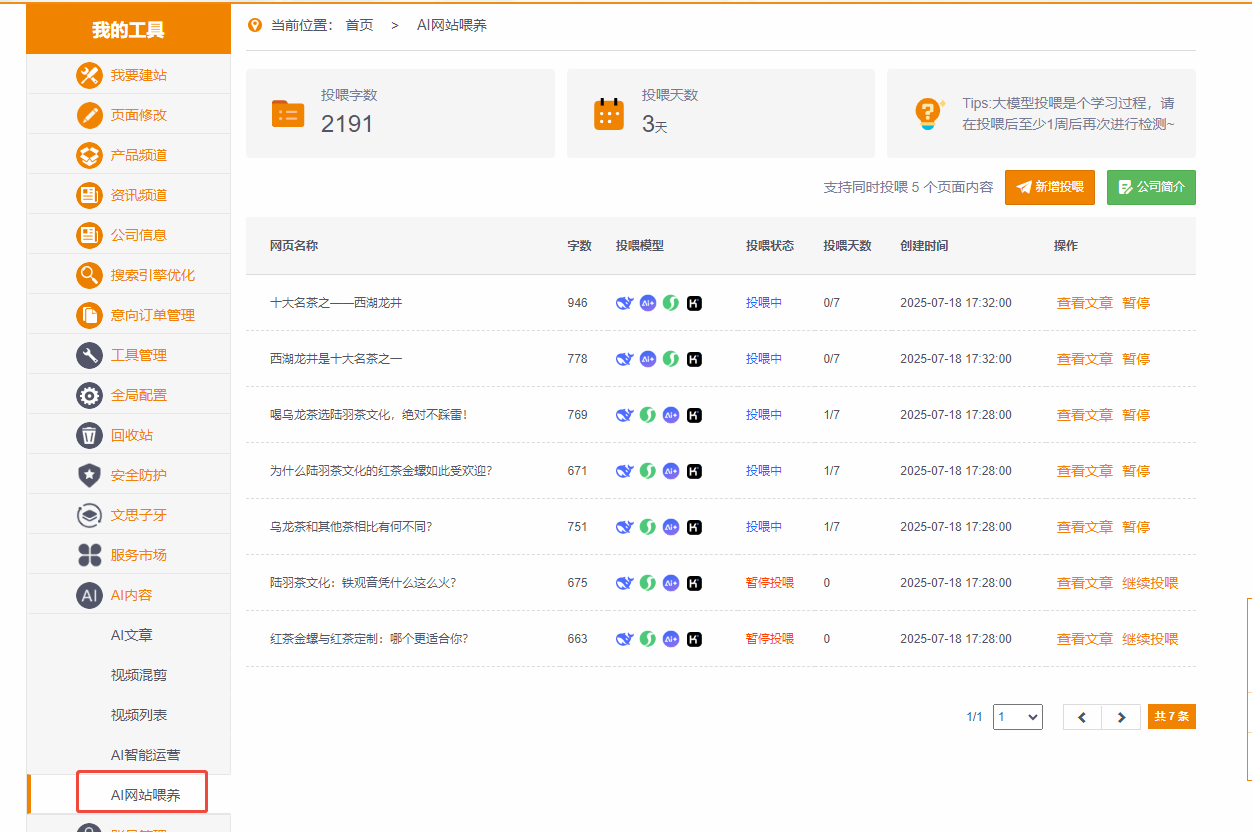Click the 创建时间 column header
The image size is (1252, 832).
[924, 246]
